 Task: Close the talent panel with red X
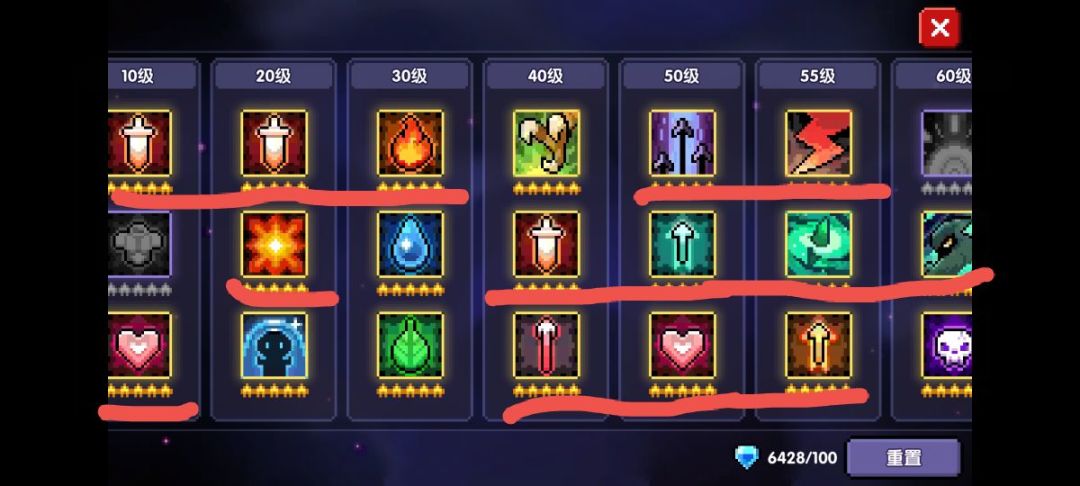(x=939, y=28)
